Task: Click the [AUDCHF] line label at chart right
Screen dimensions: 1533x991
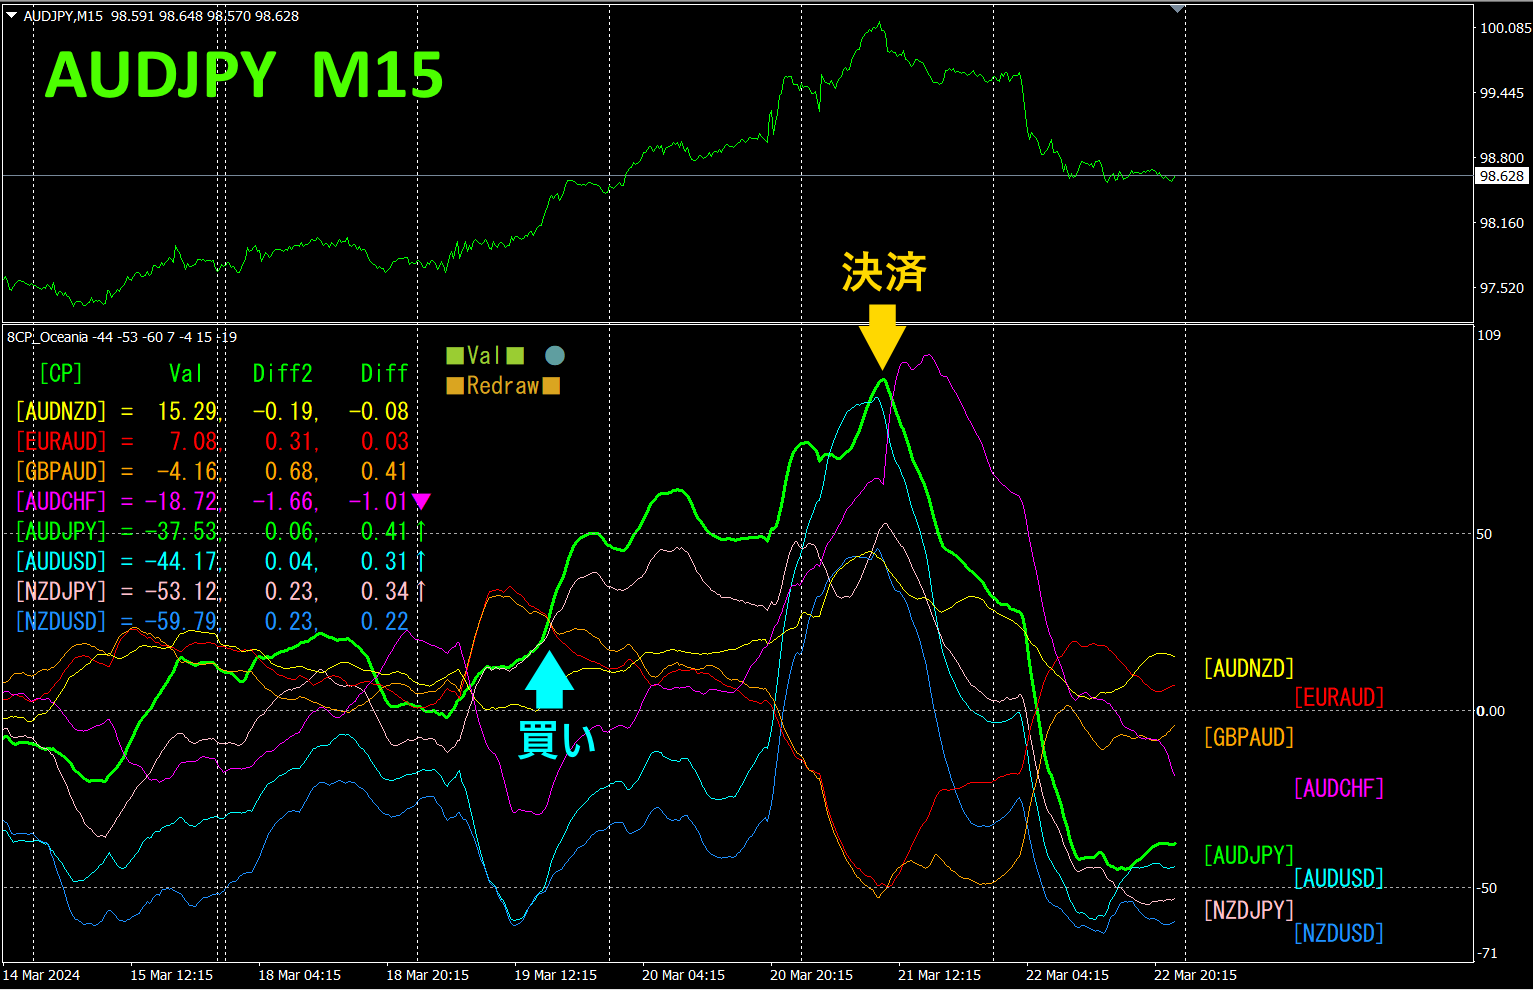Action: (1339, 788)
